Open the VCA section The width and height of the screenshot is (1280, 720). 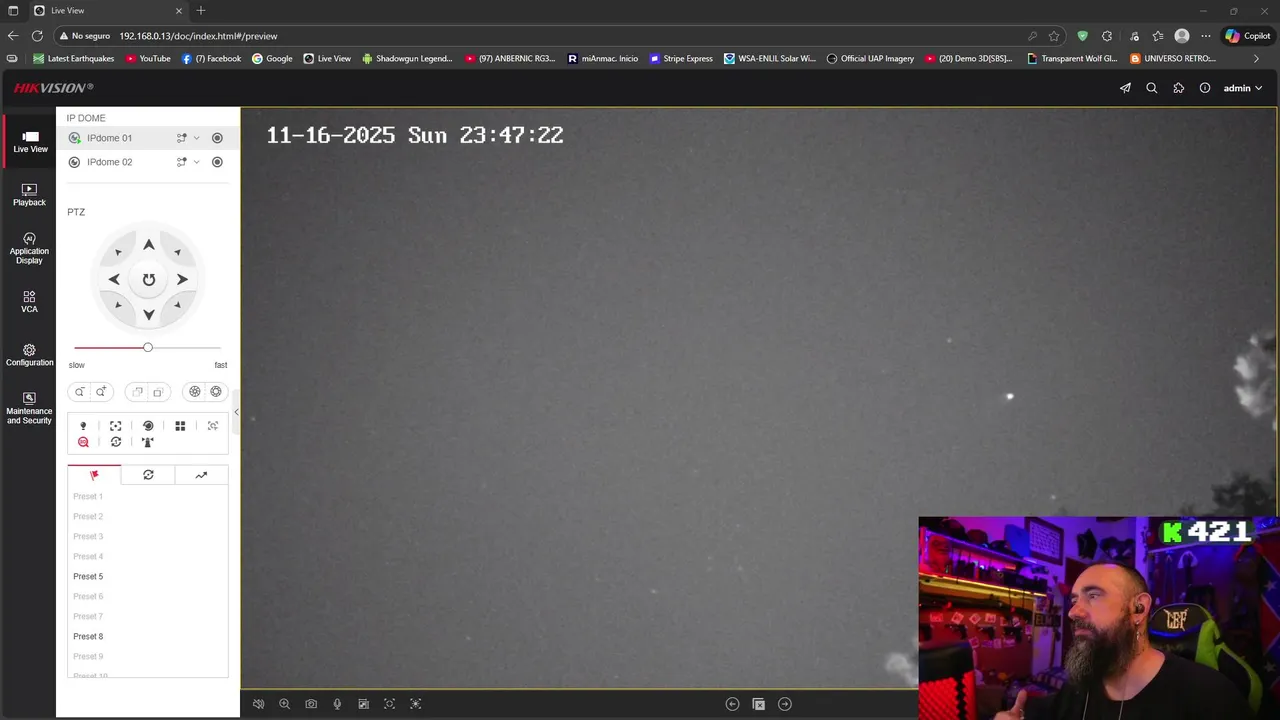(29, 302)
